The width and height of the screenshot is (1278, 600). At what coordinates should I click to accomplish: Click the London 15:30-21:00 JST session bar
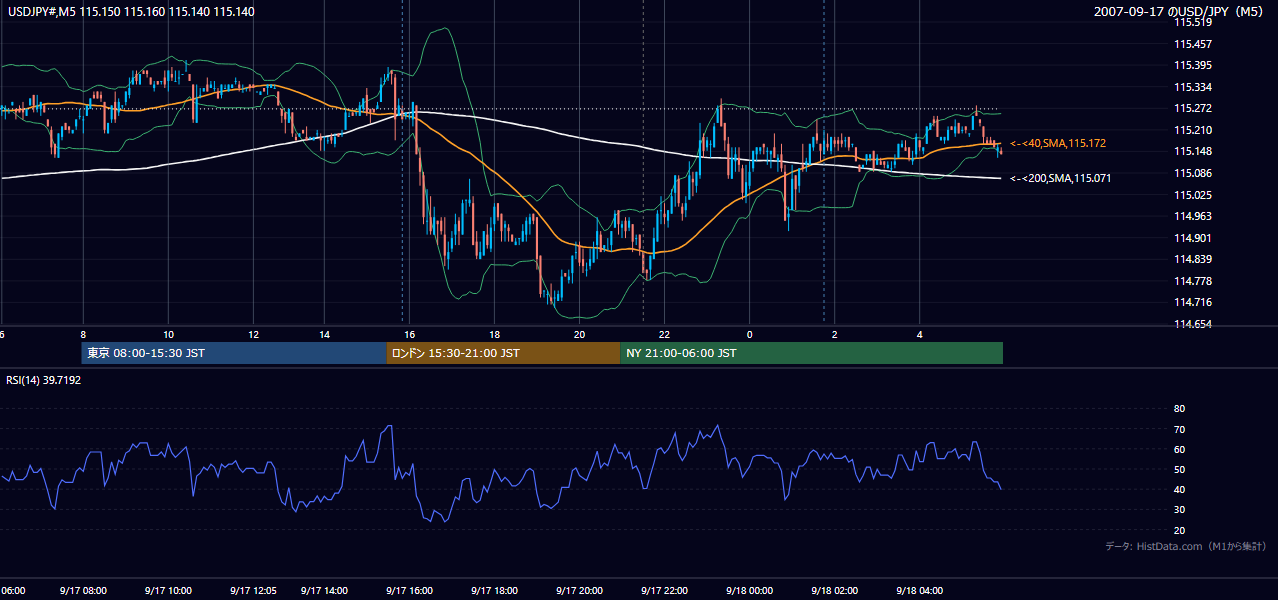pos(503,353)
